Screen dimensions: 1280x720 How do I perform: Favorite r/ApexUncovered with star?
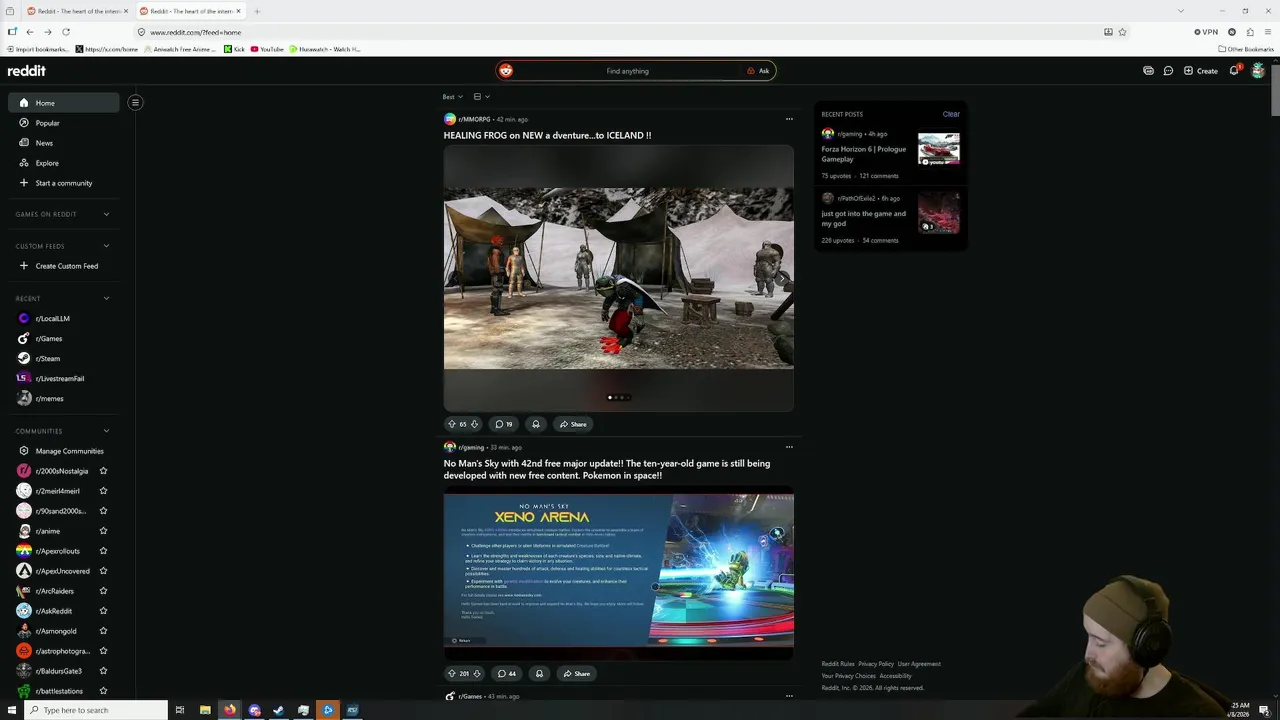[x=103, y=571]
